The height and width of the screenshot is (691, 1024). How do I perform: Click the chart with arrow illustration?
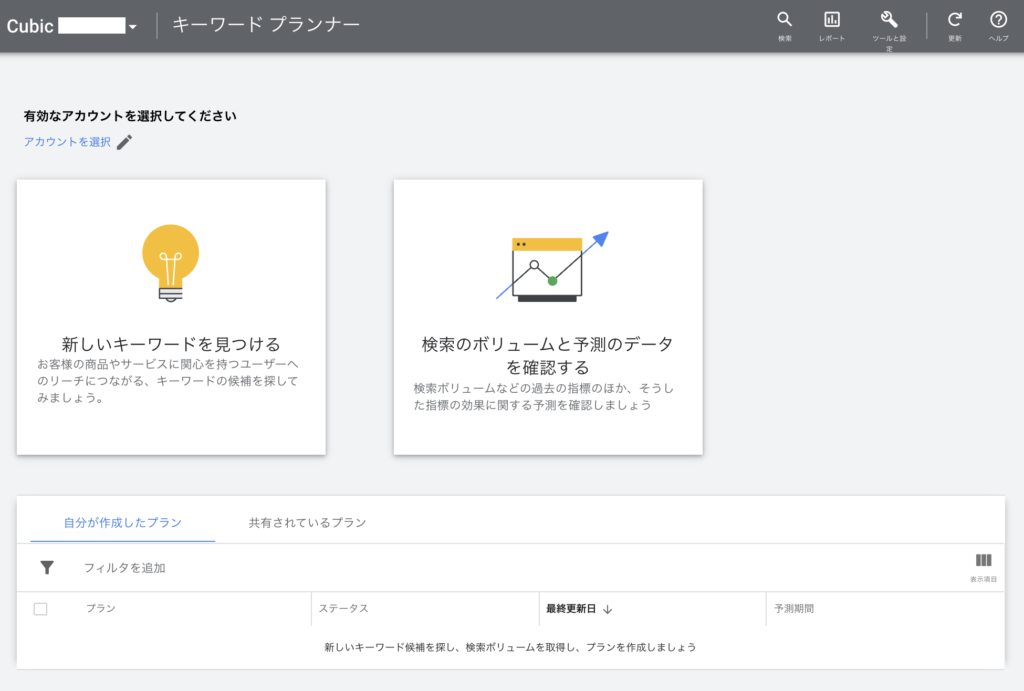(551, 267)
